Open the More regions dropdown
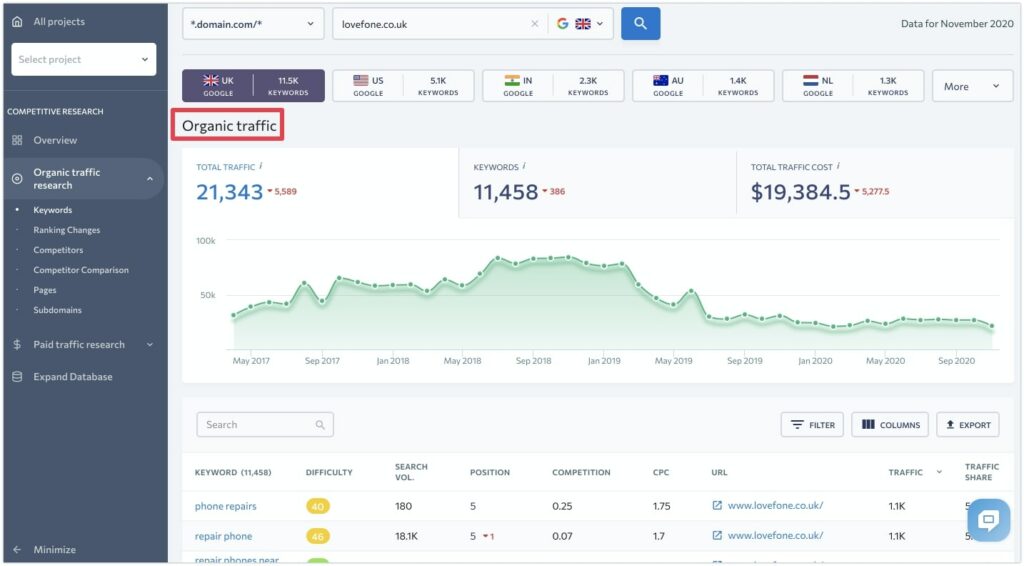 click(x=972, y=86)
